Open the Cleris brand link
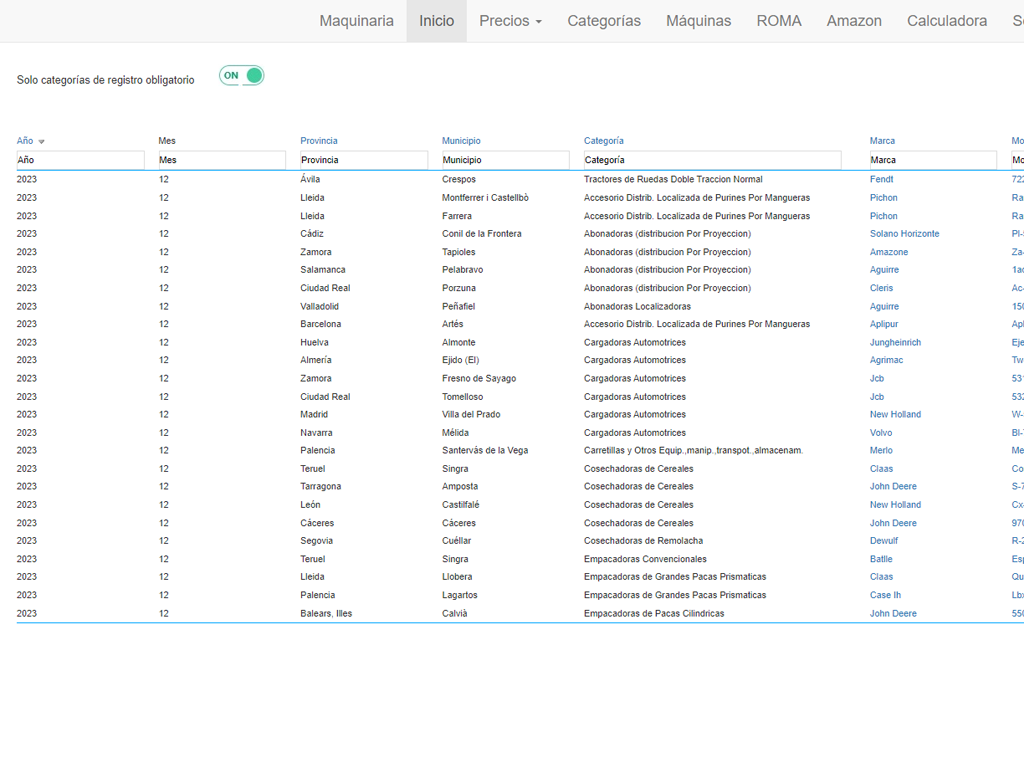 (881, 288)
